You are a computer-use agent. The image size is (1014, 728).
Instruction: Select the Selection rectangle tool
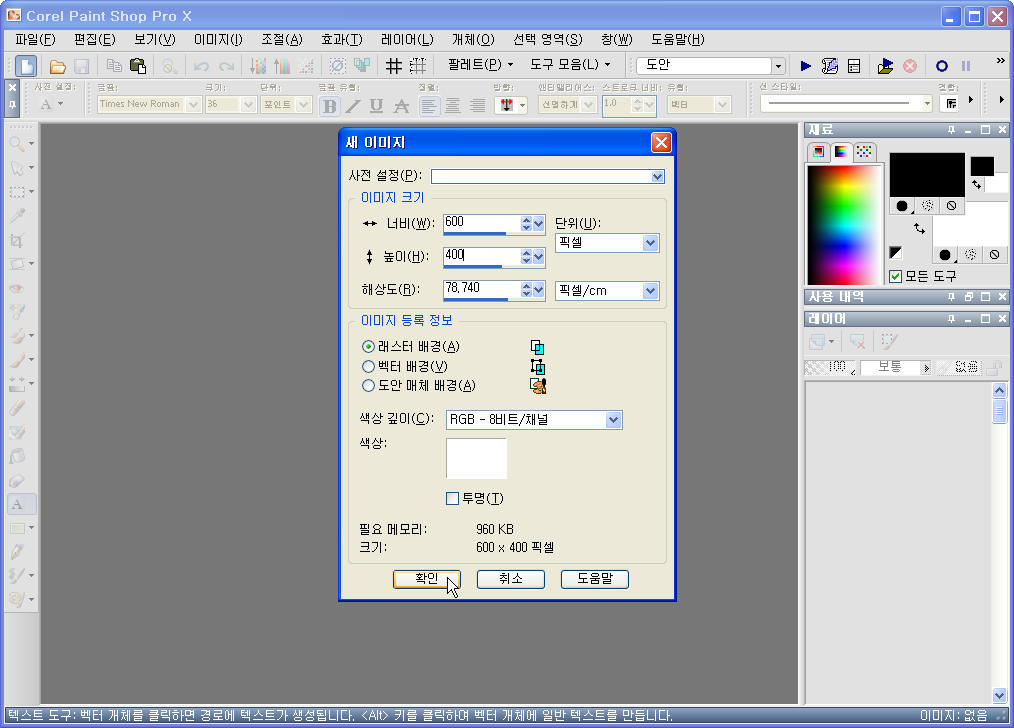point(17,192)
